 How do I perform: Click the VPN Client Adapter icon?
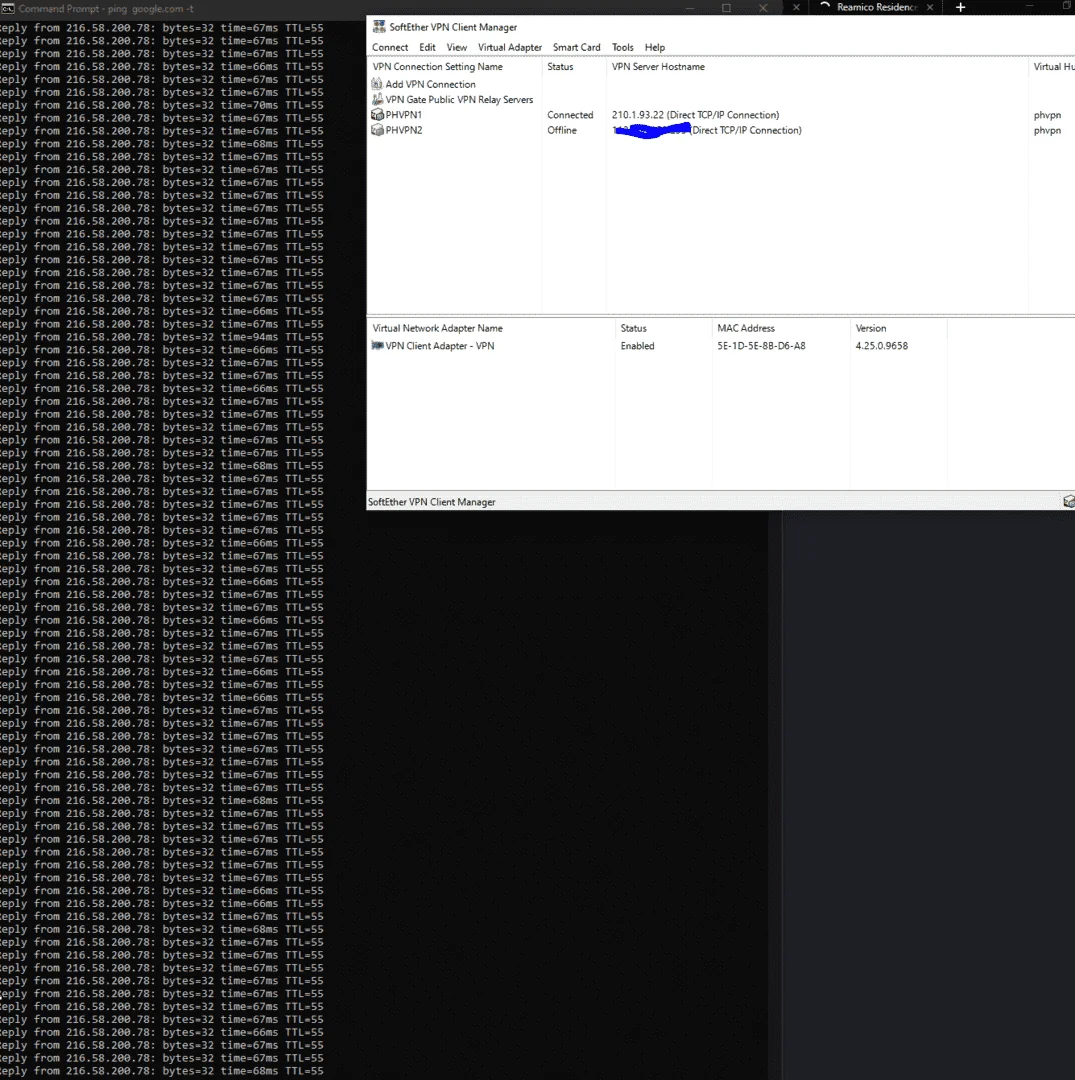coord(377,346)
